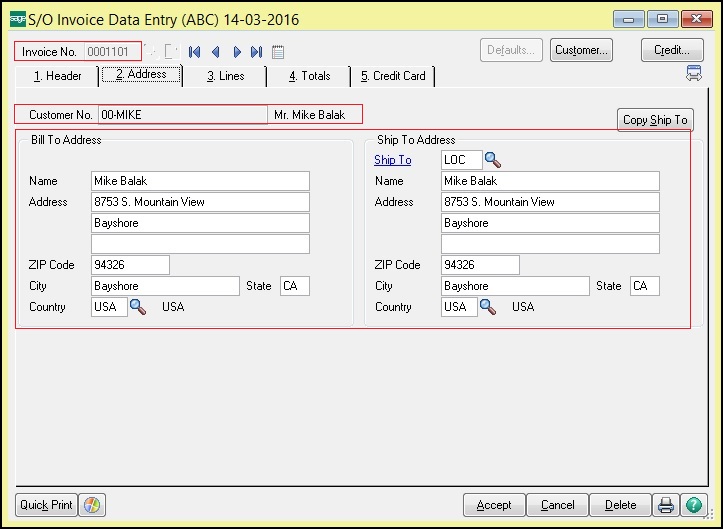Go to the previous invoice record

pyautogui.click(x=215, y=52)
